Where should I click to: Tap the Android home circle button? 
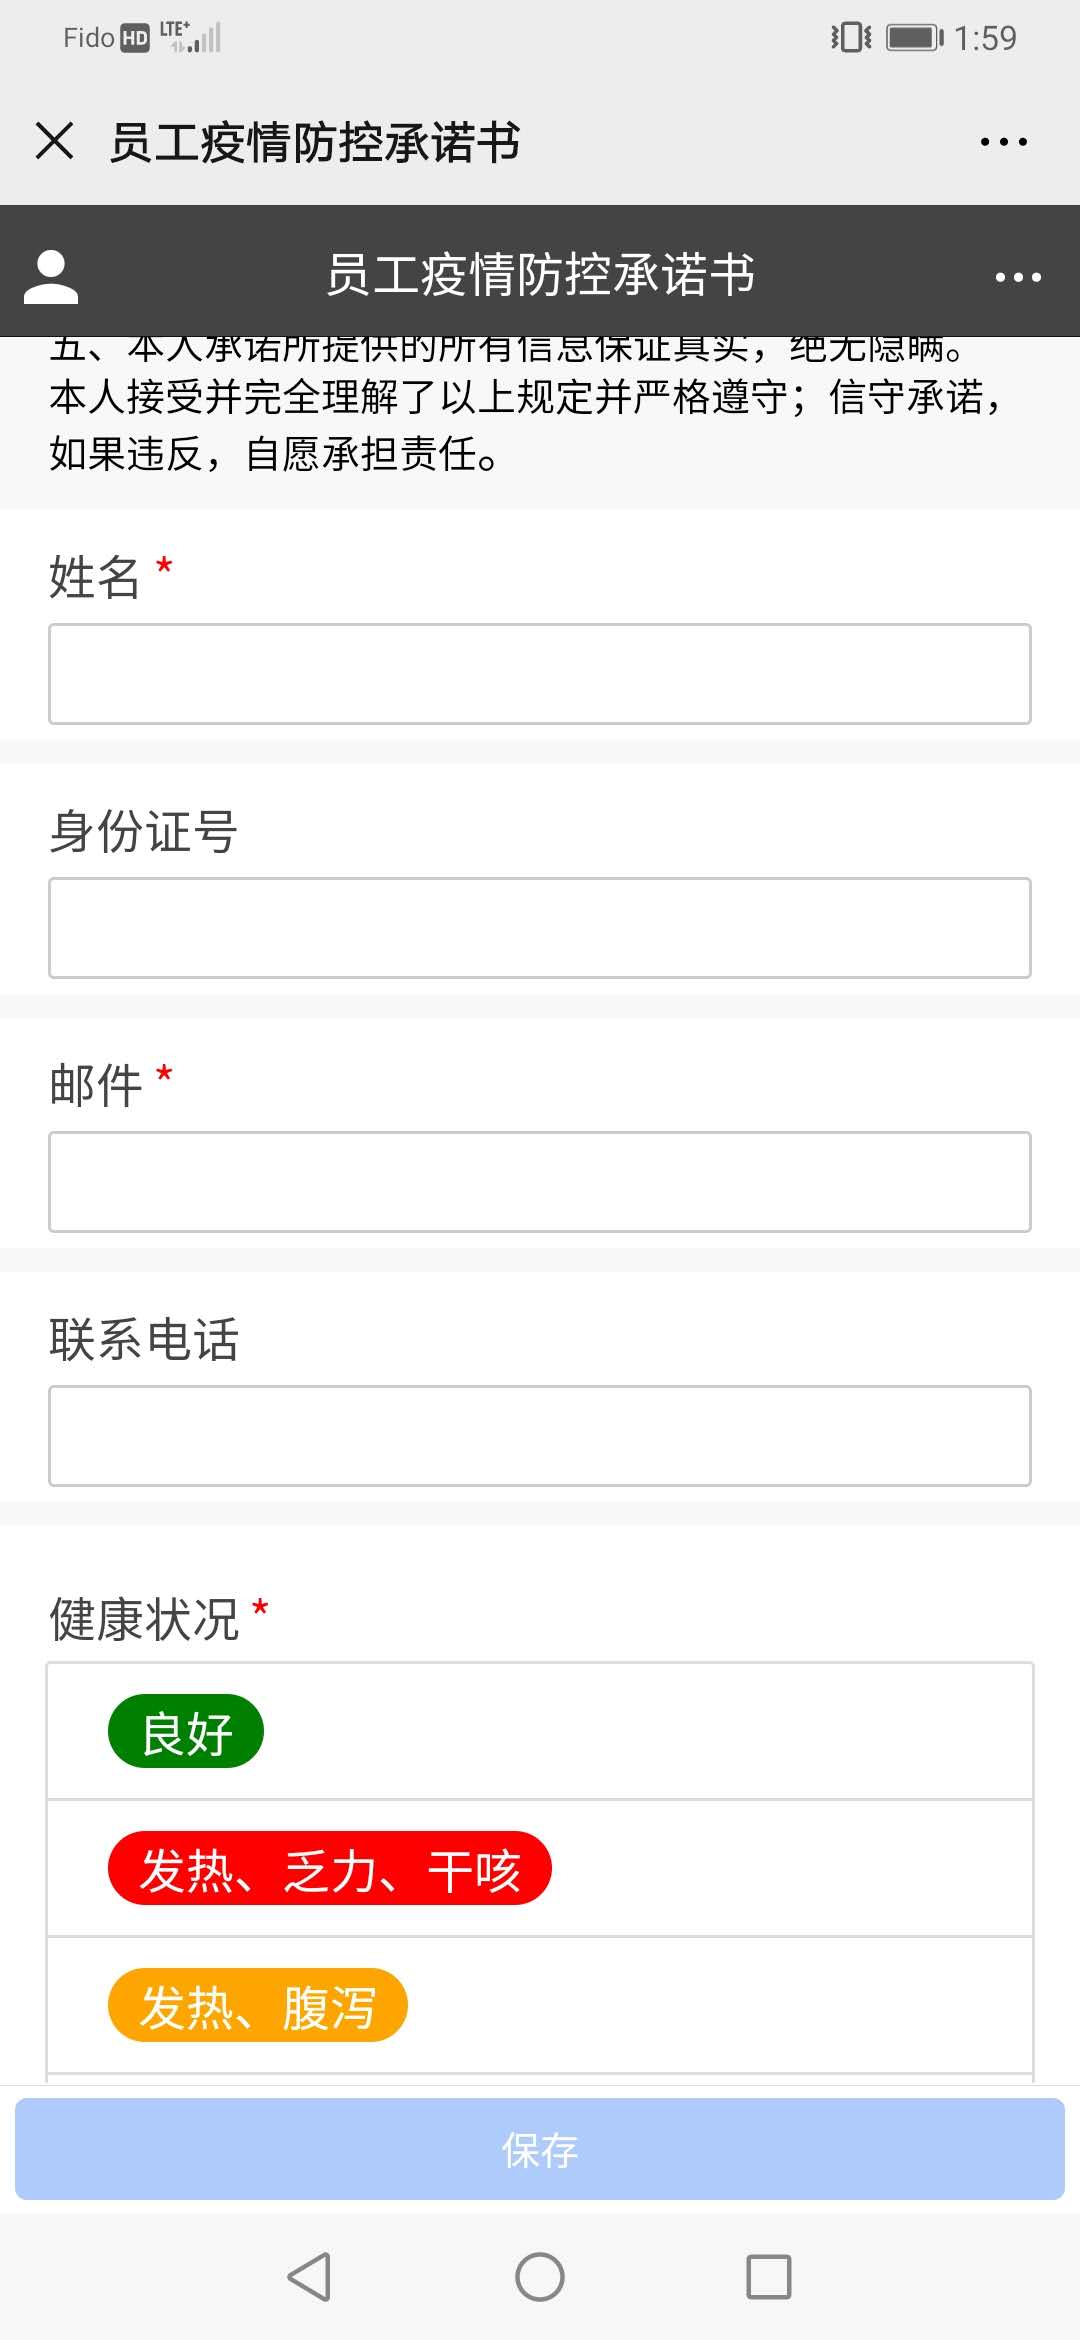[540, 2277]
